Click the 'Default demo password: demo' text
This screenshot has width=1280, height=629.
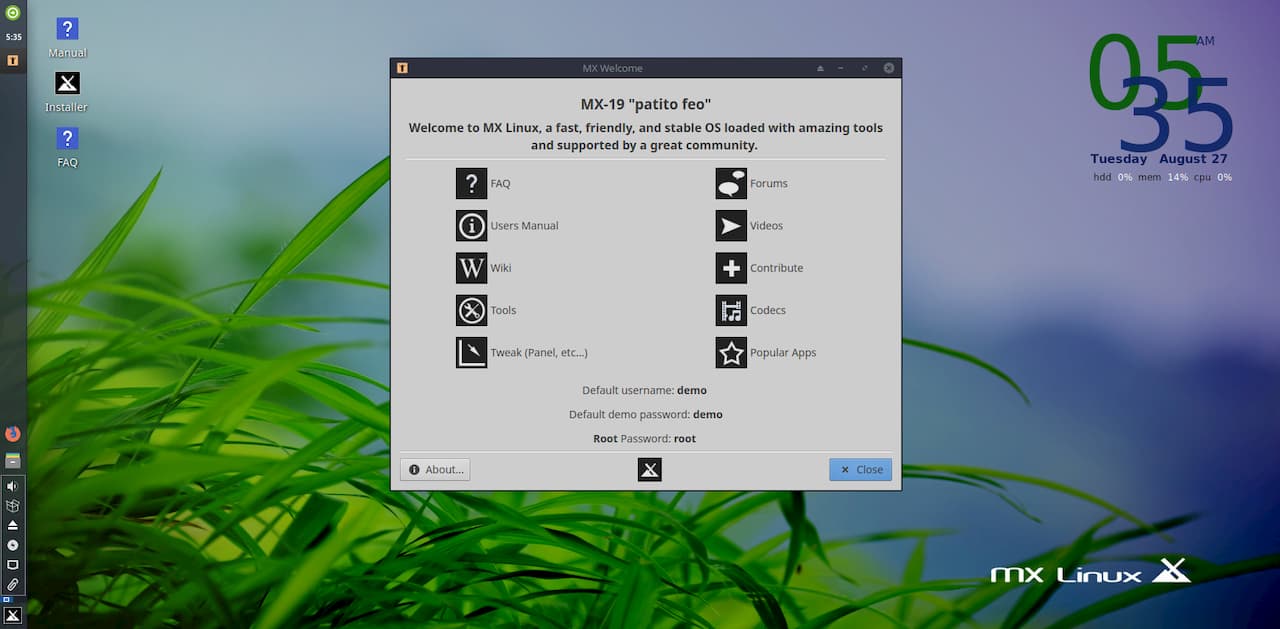(x=646, y=415)
